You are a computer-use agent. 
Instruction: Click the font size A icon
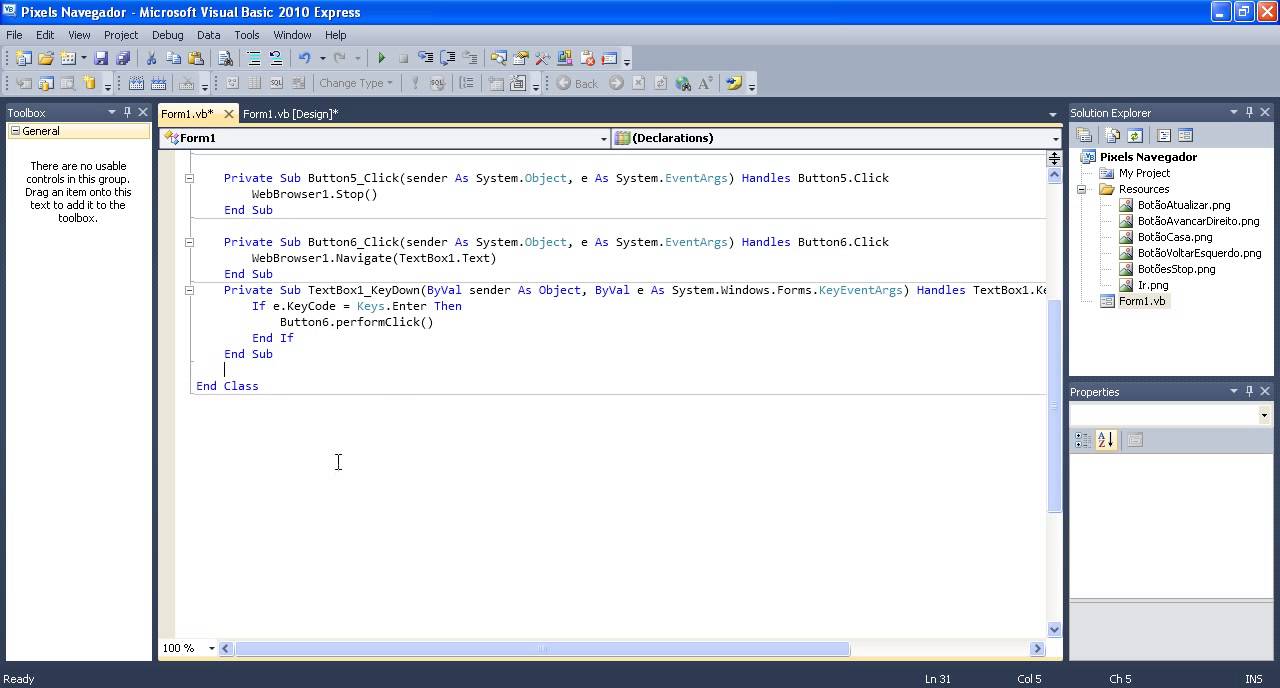(x=705, y=83)
